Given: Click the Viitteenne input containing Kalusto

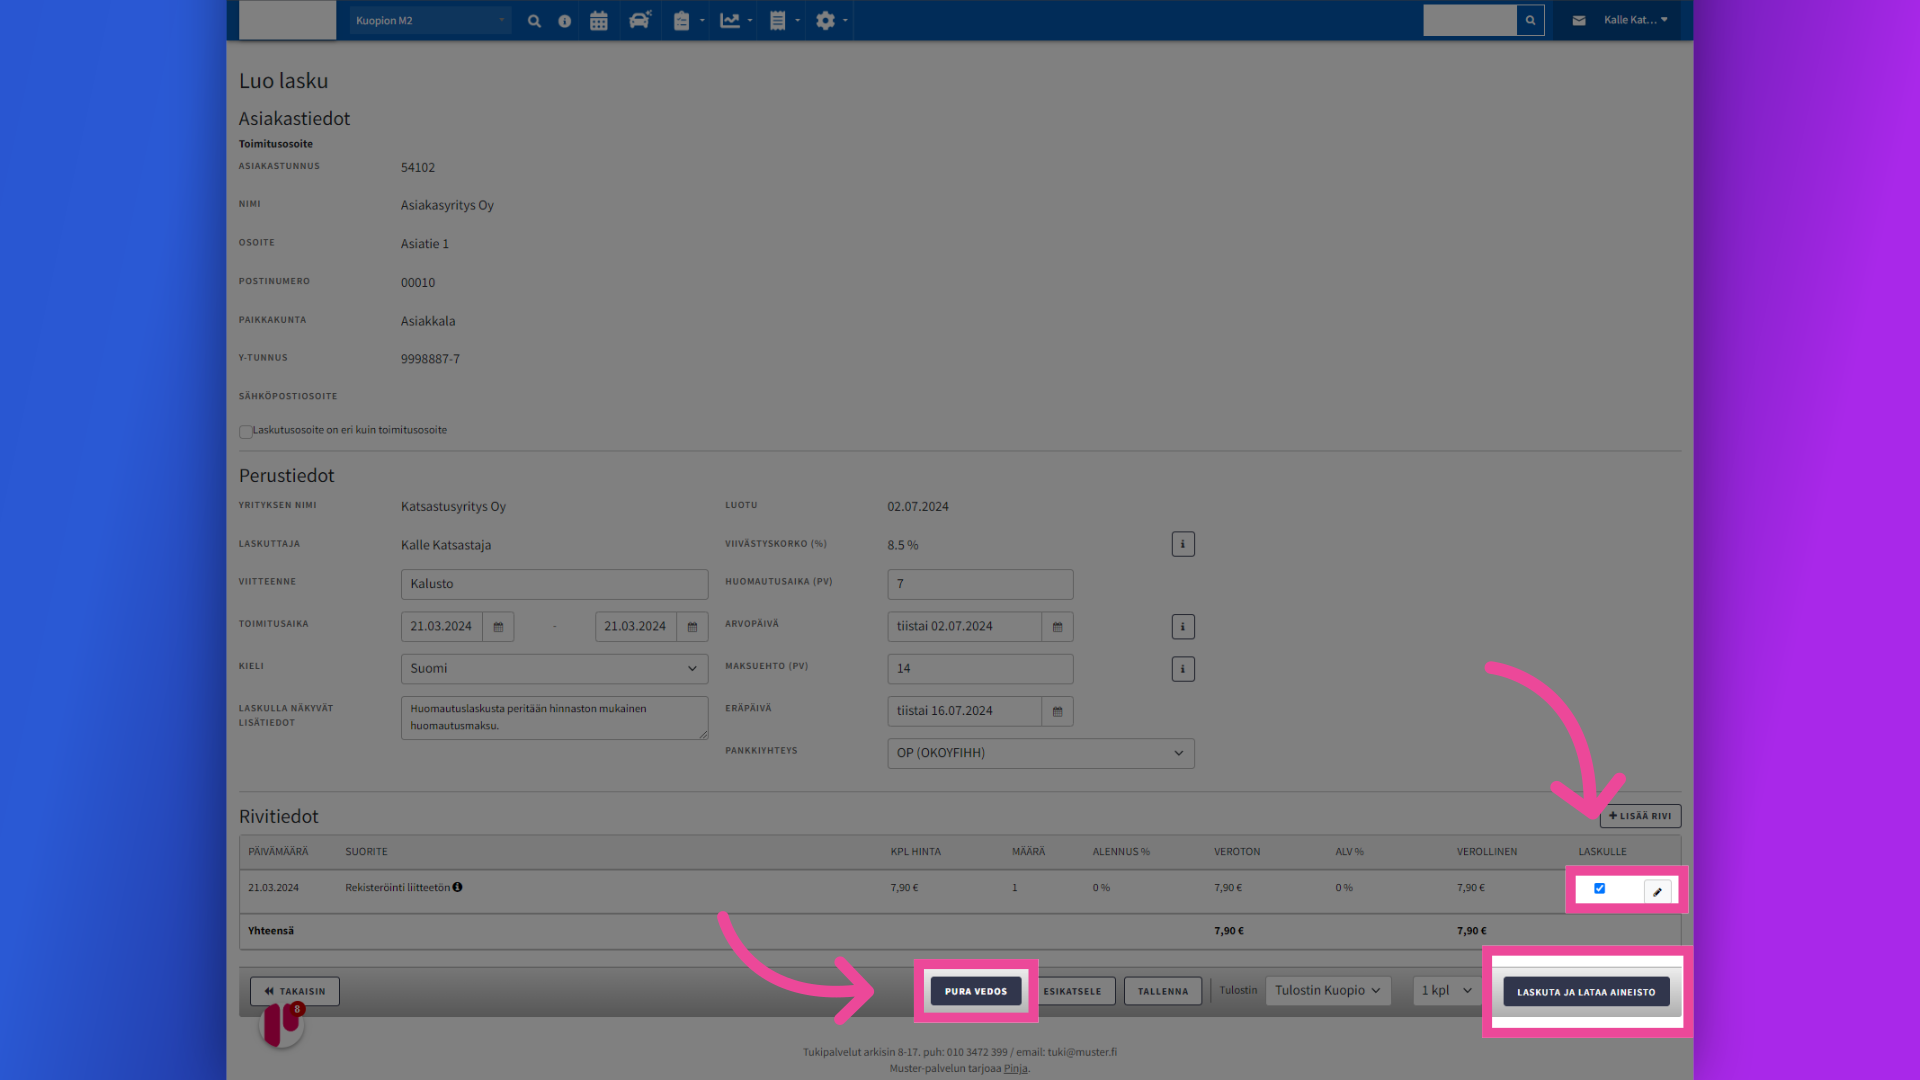Looking at the screenshot, I should [554, 584].
